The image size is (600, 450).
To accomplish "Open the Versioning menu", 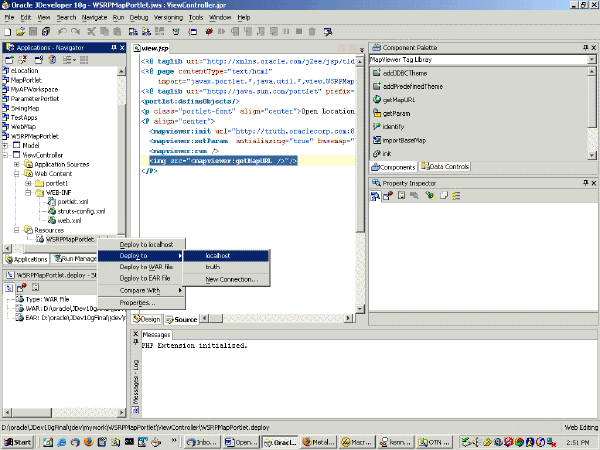I will pos(168,18).
